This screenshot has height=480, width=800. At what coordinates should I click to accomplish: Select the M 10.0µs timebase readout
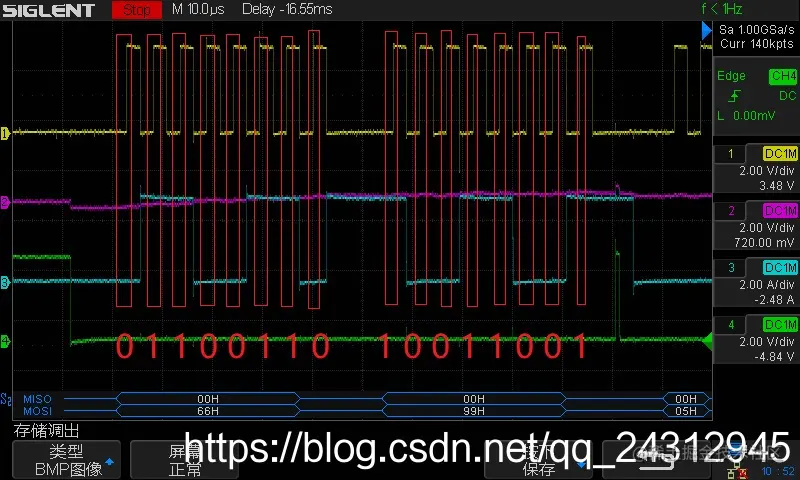click(x=198, y=9)
